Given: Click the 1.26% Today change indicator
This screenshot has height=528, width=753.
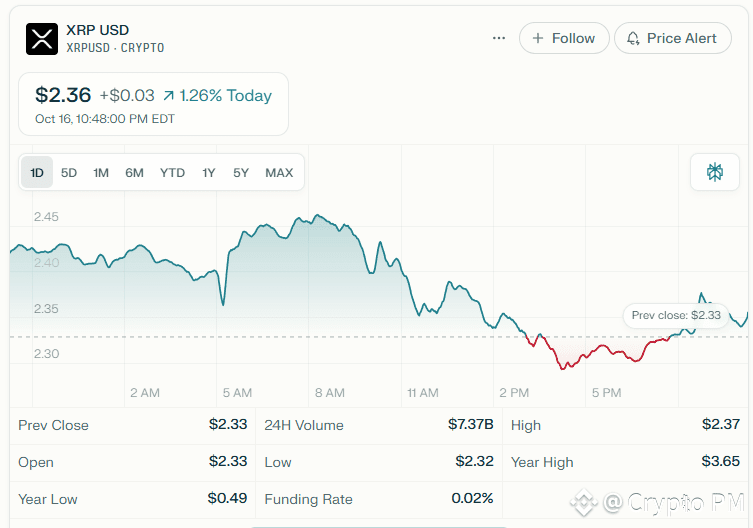Looking at the screenshot, I should (217, 96).
